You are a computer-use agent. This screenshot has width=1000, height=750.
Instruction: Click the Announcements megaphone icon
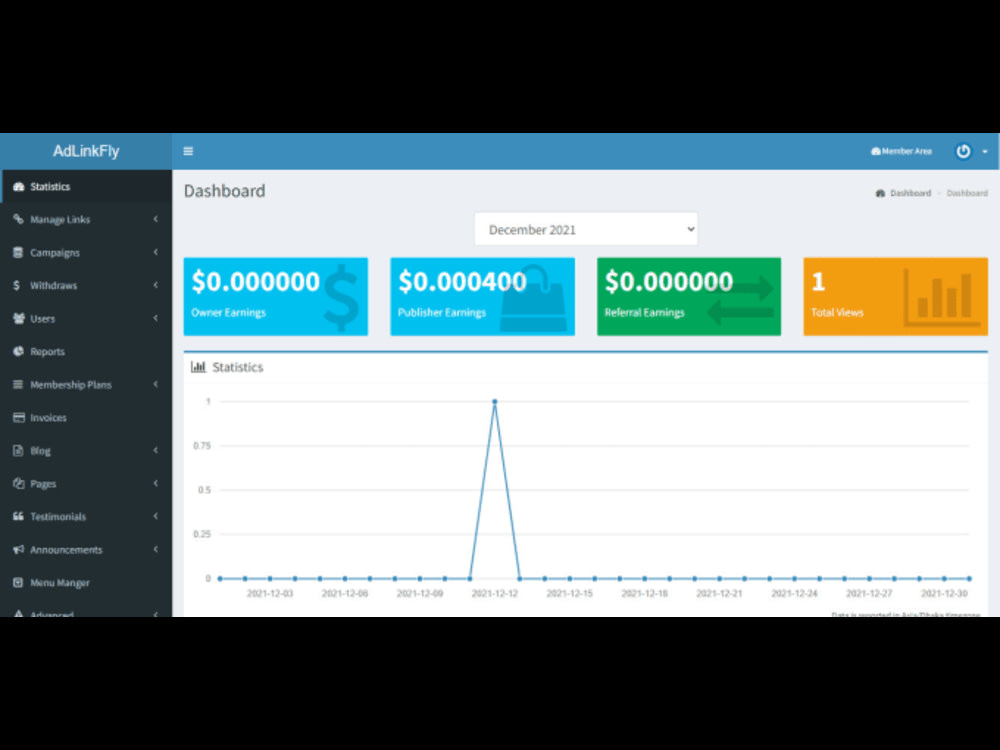[18, 550]
